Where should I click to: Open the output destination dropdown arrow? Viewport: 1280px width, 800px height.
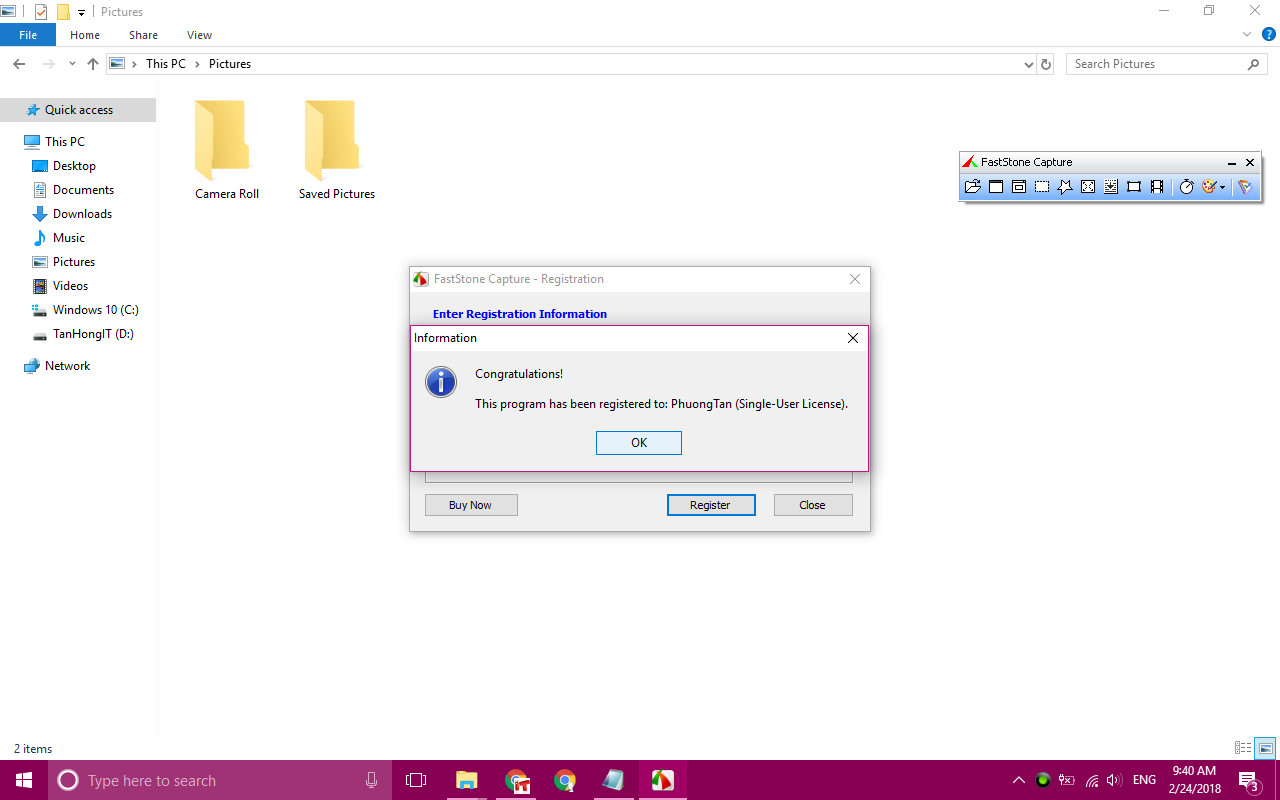(x=1223, y=187)
